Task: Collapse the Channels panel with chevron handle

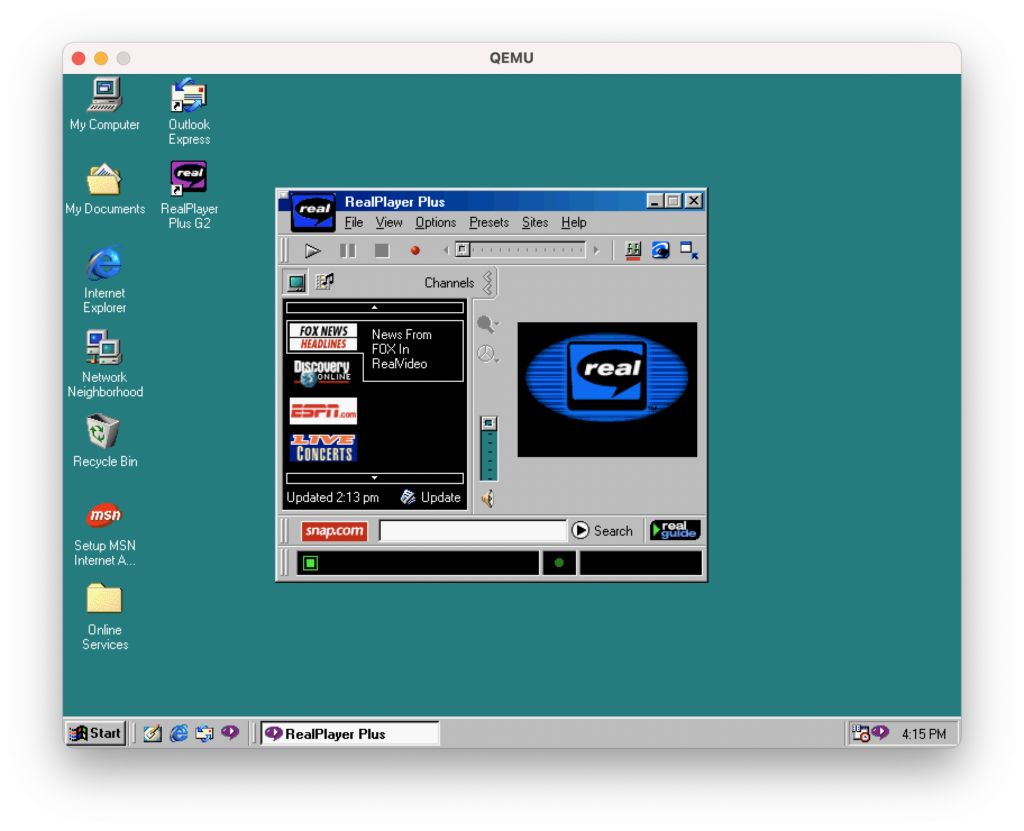Action: click(x=488, y=282)
